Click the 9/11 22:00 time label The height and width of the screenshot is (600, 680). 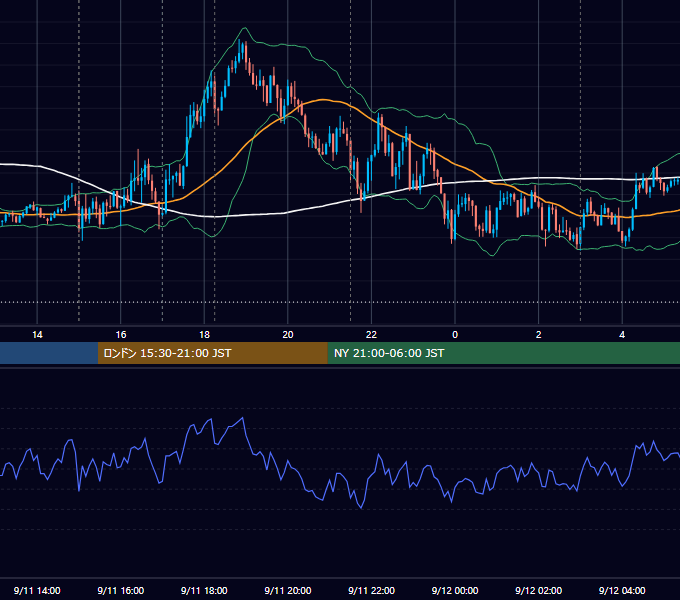point(372,590)
